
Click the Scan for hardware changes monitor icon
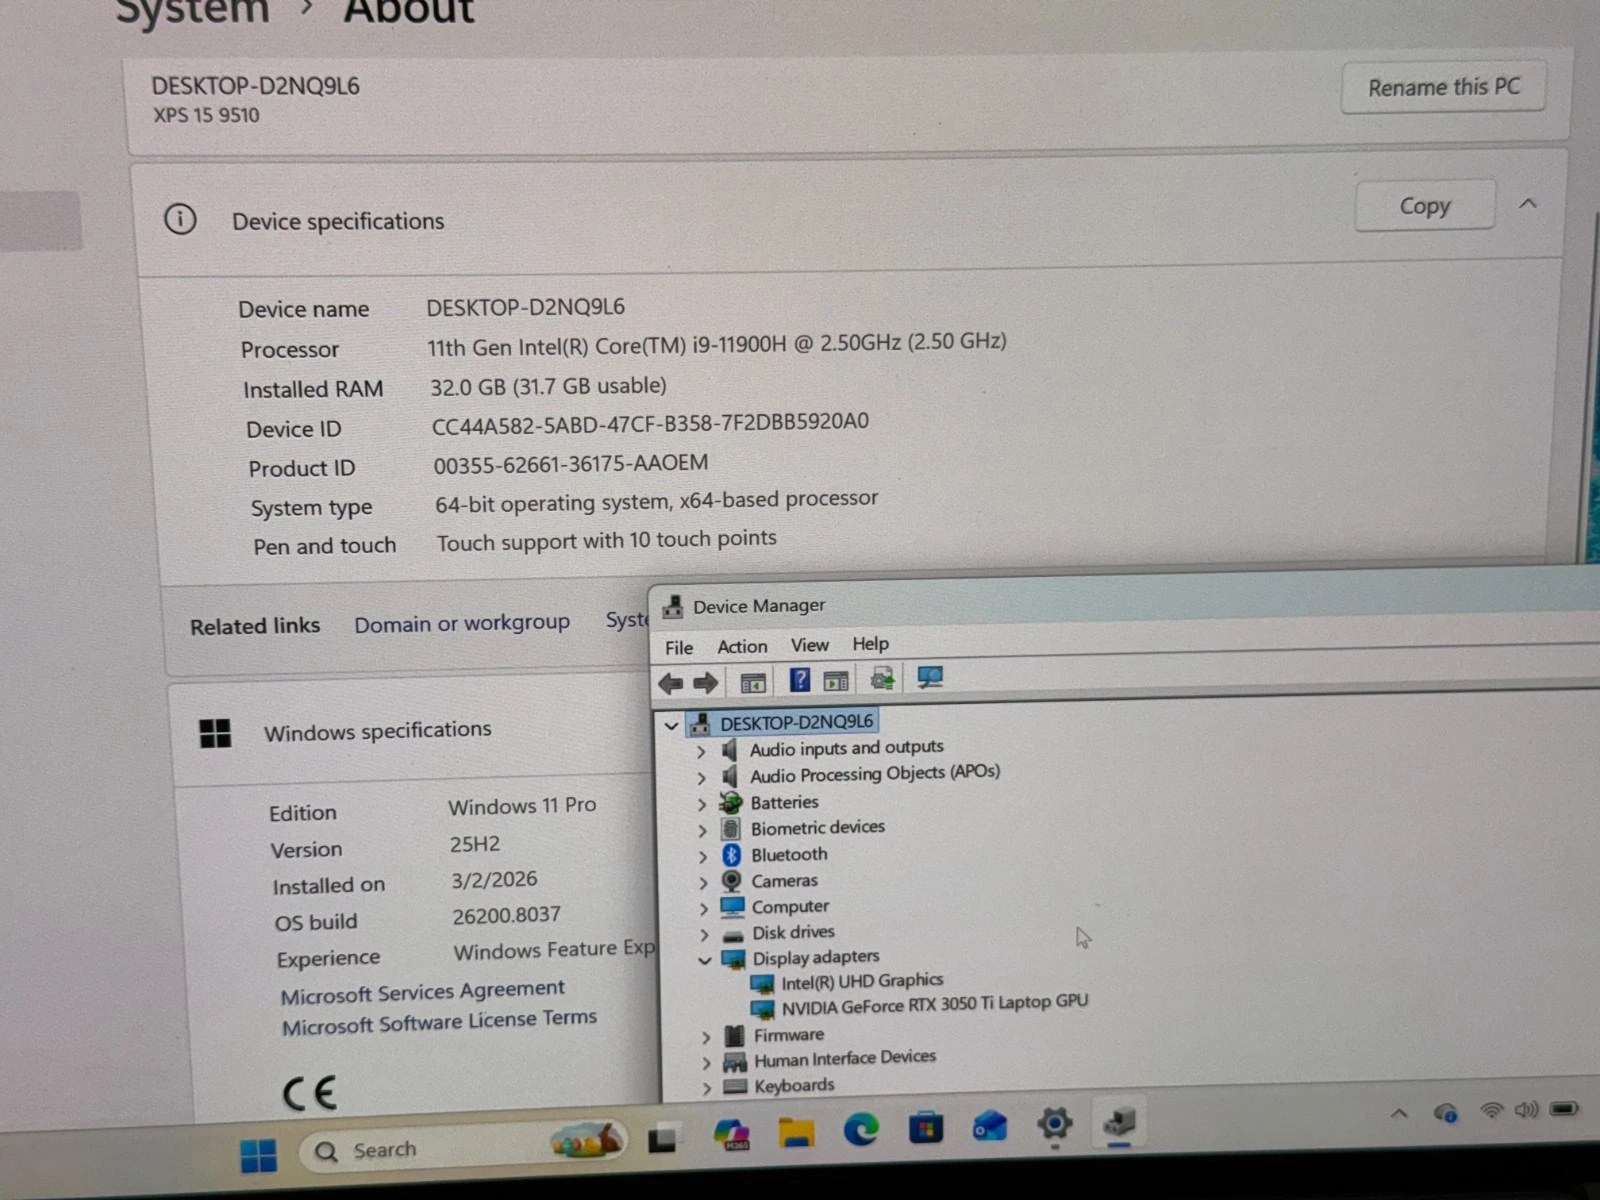coord(930,678)
